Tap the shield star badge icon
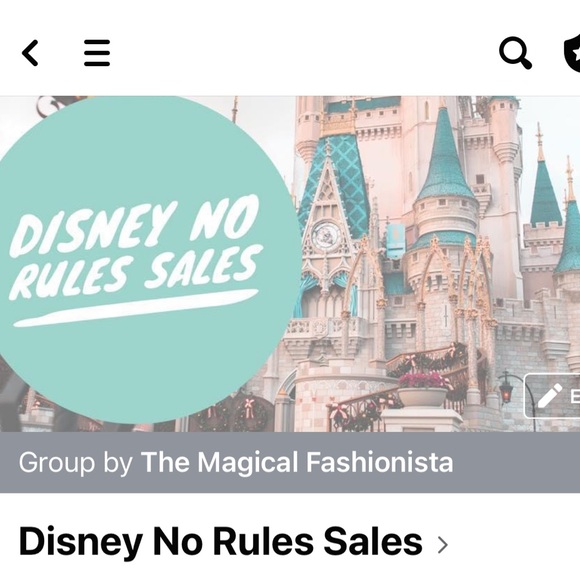580x580 pixels. pyautogui.click(x=572, y=53)
